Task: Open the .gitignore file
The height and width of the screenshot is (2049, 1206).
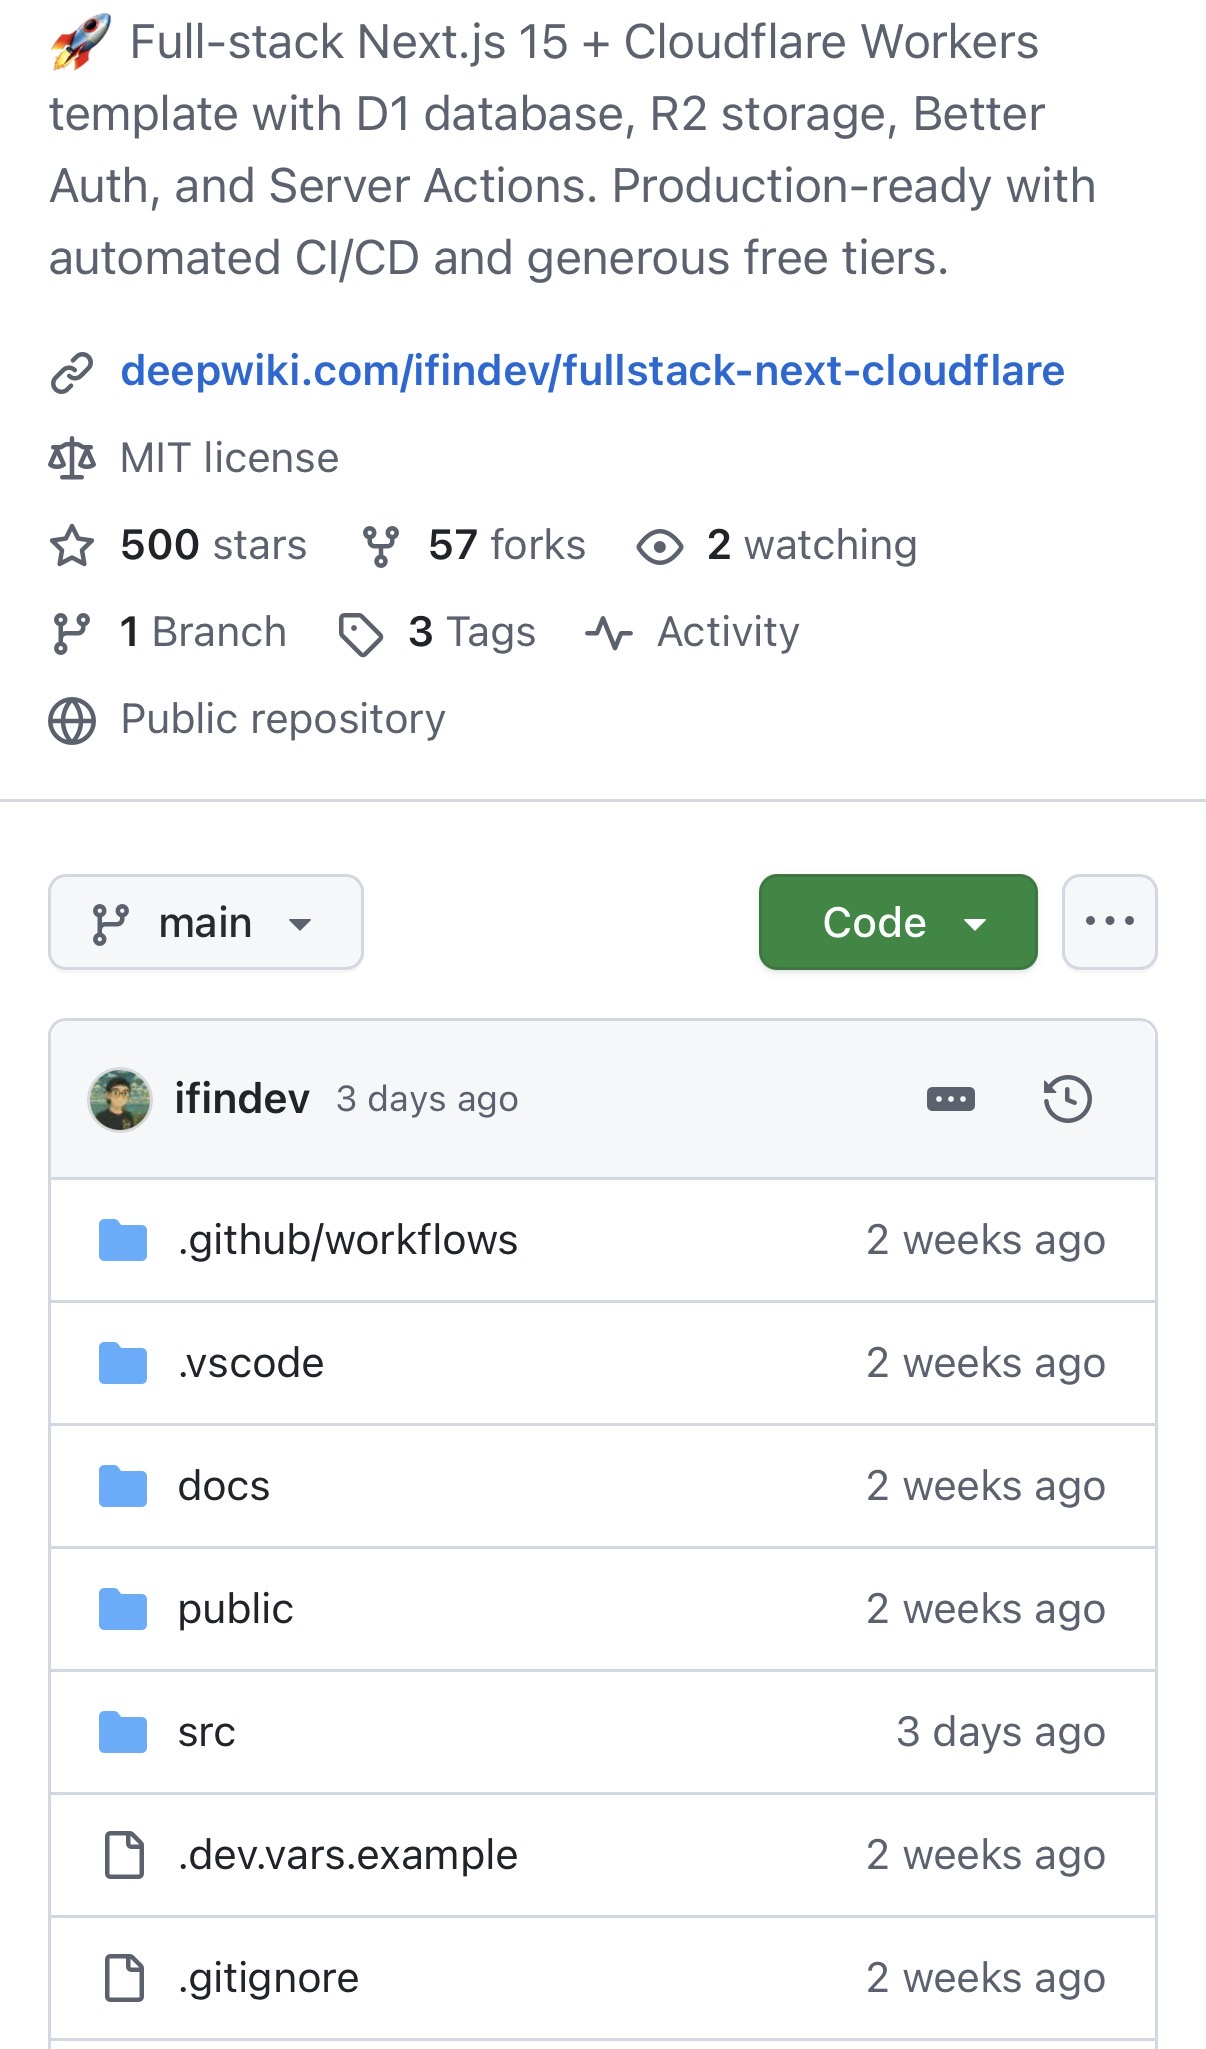Action: pyautogui.click(x=268, y=1978)
